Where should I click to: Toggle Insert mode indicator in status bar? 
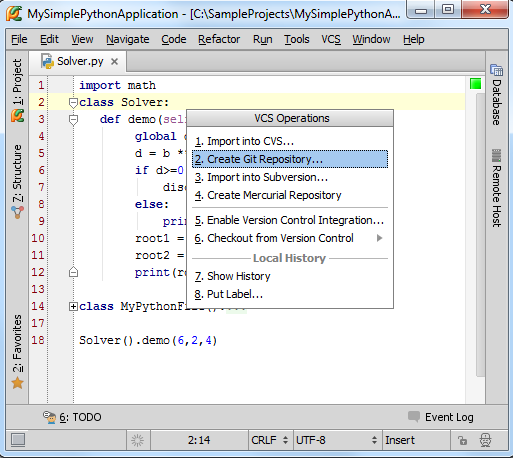click(400, 440)
